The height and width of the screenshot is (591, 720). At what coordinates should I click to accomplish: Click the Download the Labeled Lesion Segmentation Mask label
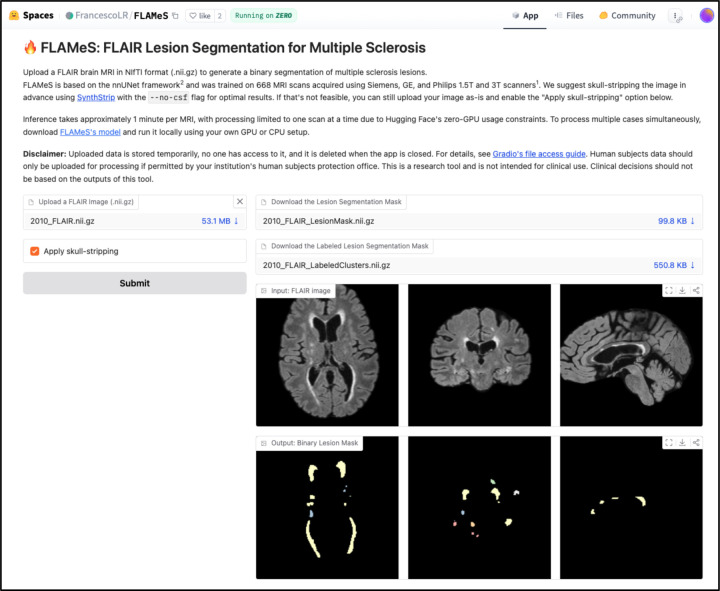click(344, 246)
